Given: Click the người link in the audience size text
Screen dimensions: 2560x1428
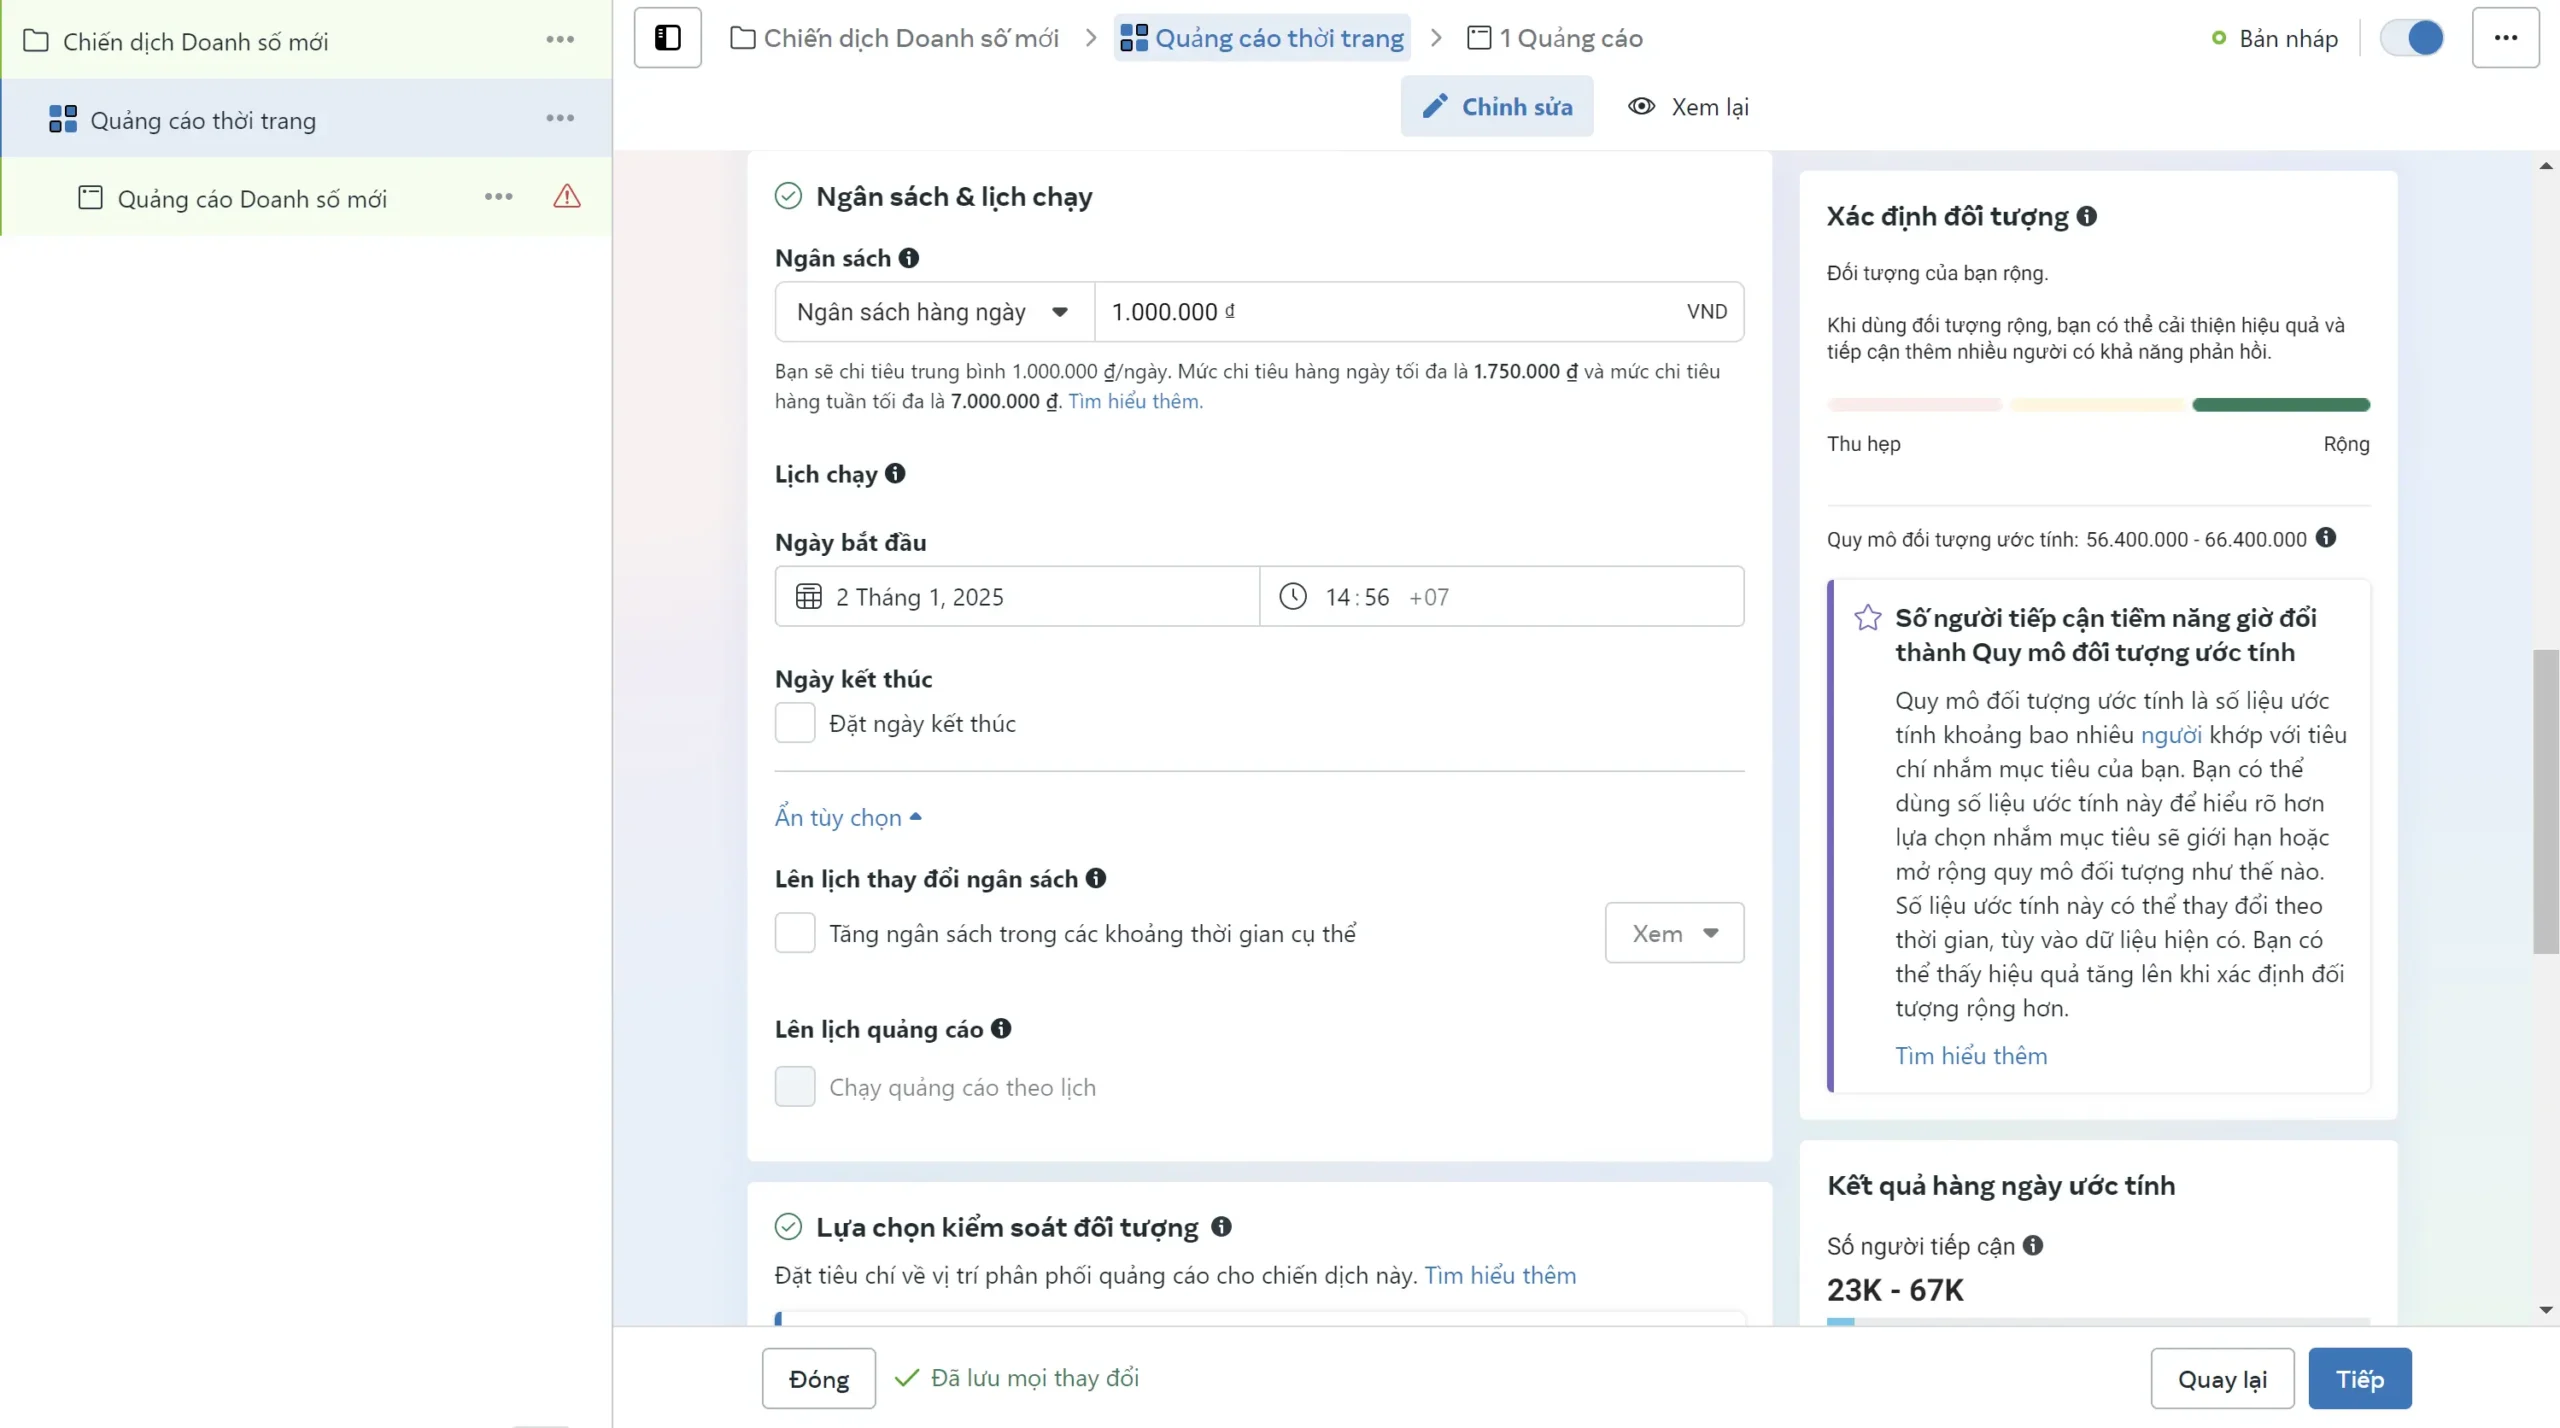Looking at the screenshot, I should pos(2171,734).
